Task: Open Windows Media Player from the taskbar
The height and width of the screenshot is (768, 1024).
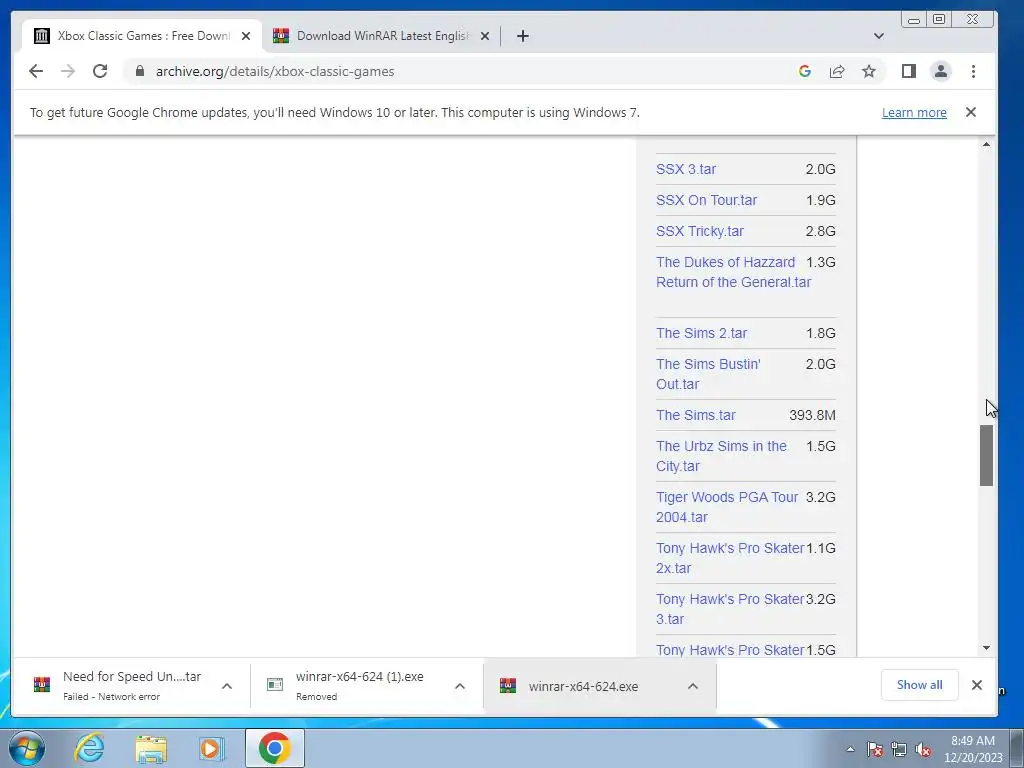Action: [x=211, y=748]
